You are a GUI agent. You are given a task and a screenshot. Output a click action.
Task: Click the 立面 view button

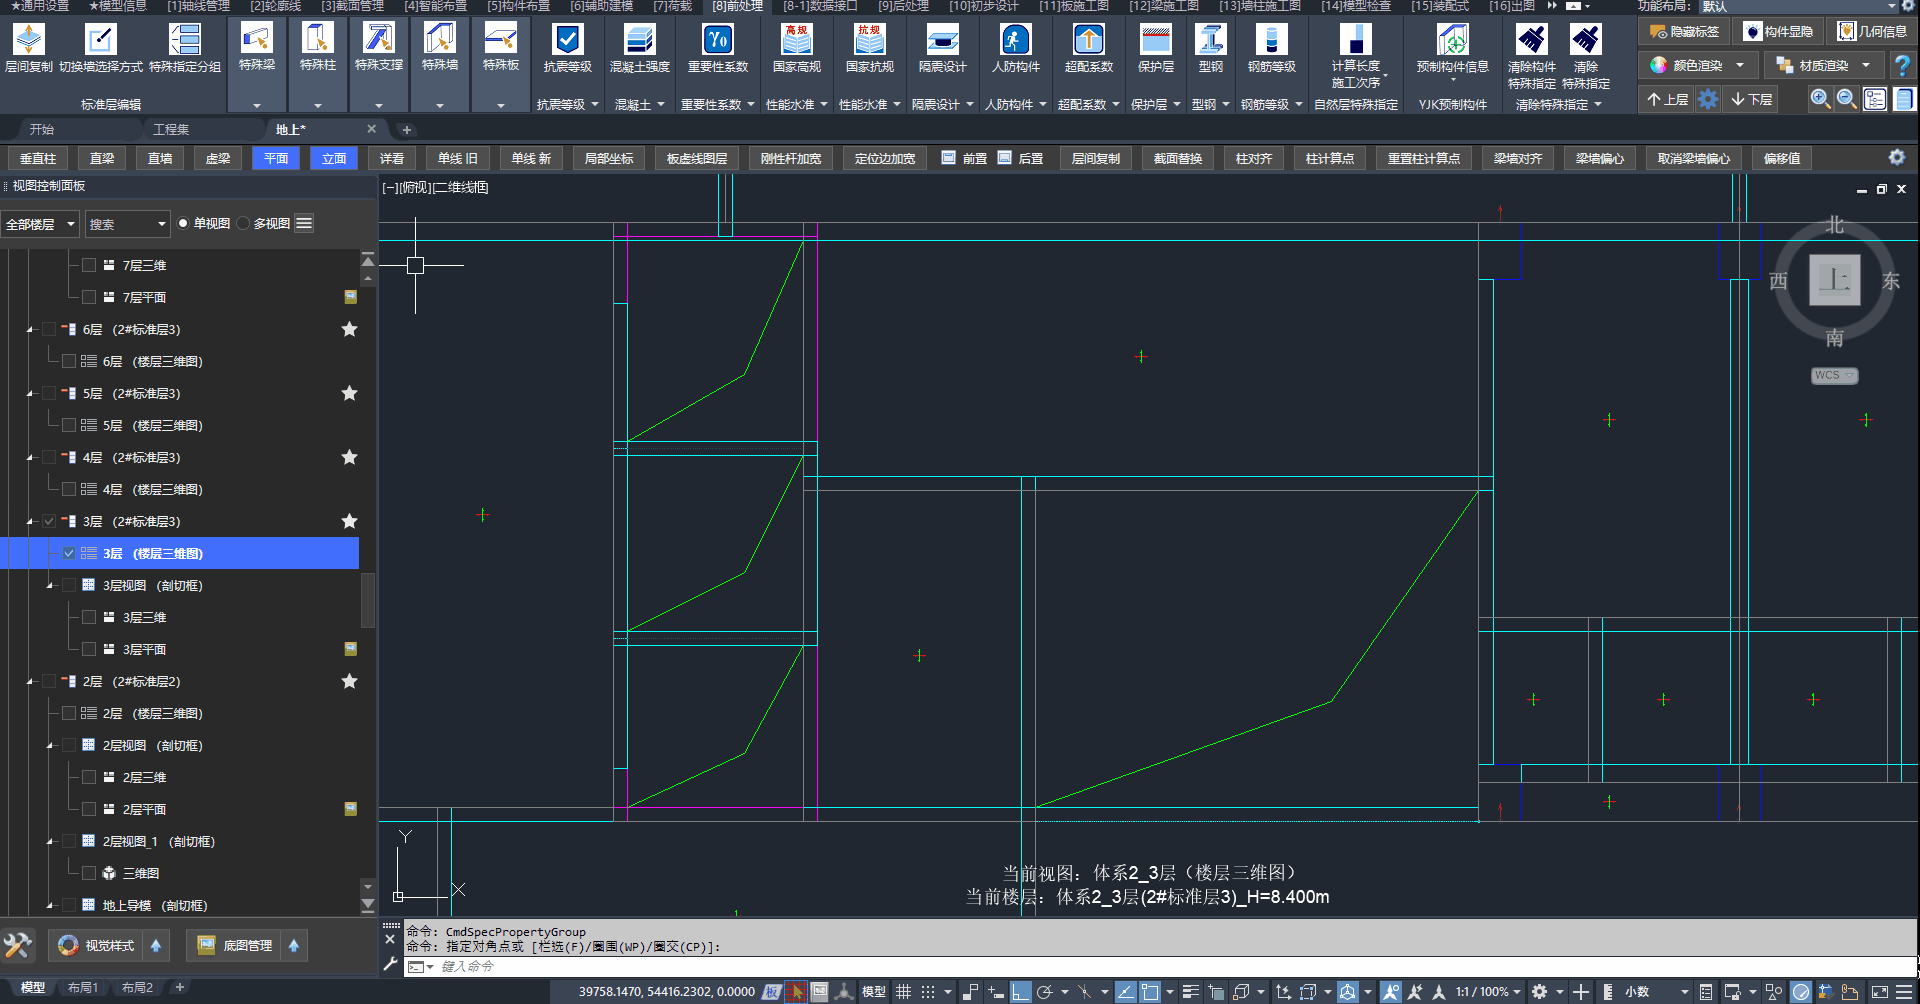click(334, 158)
